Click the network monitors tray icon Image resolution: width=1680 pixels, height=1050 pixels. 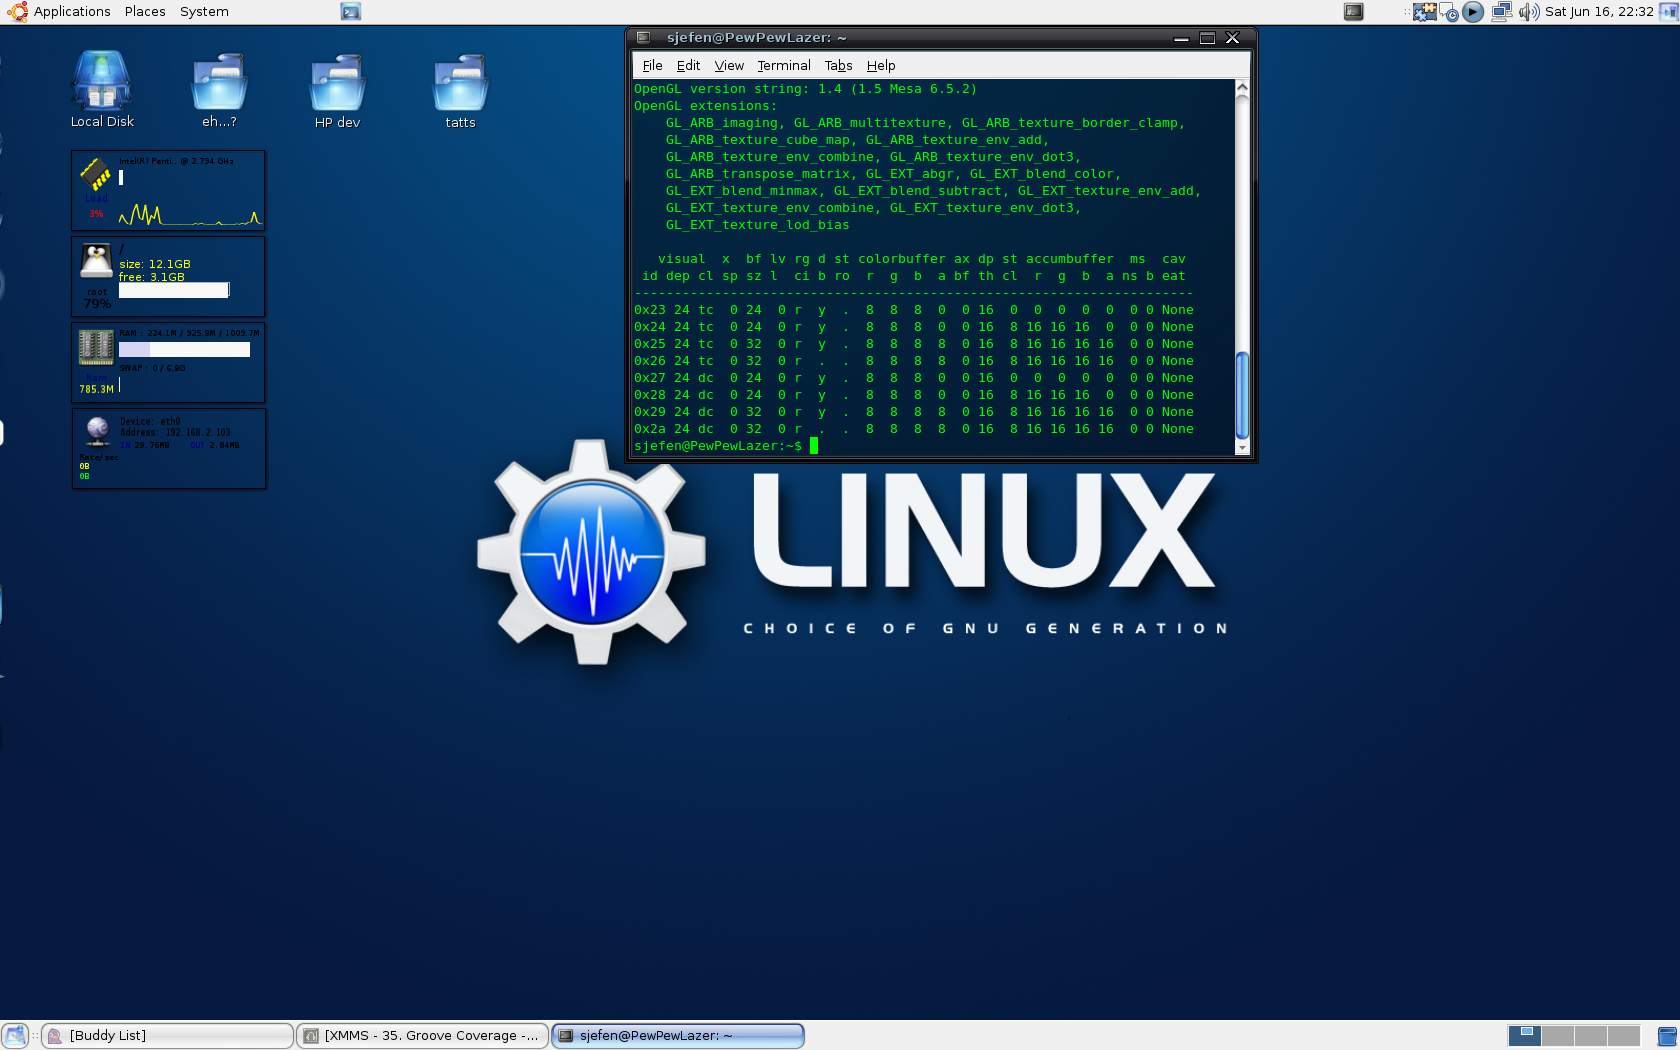pos(1501,12)
